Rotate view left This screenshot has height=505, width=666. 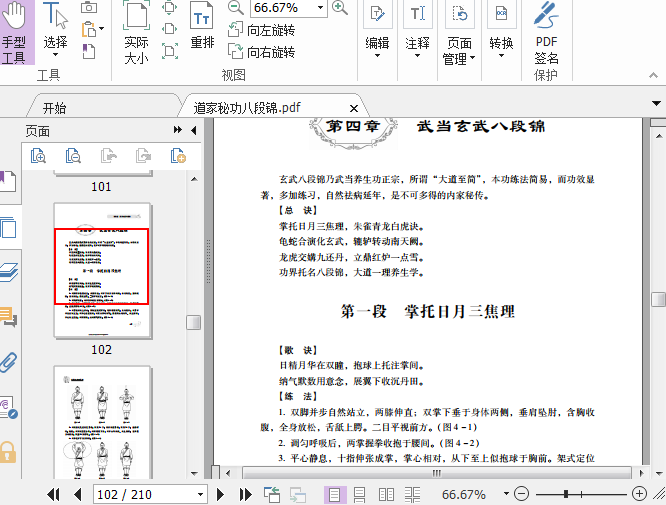(261, 30)
